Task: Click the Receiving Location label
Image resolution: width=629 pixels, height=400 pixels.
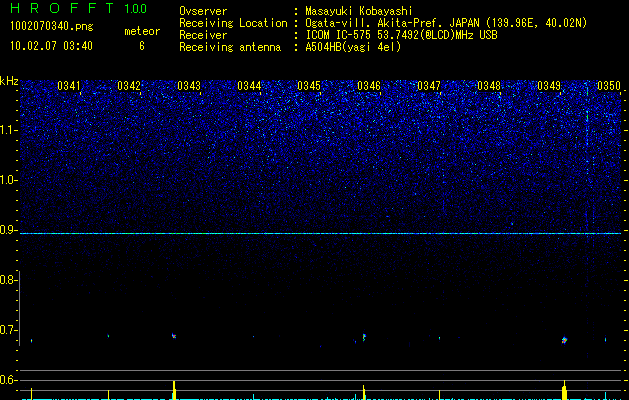Action: tap(233, 23)
